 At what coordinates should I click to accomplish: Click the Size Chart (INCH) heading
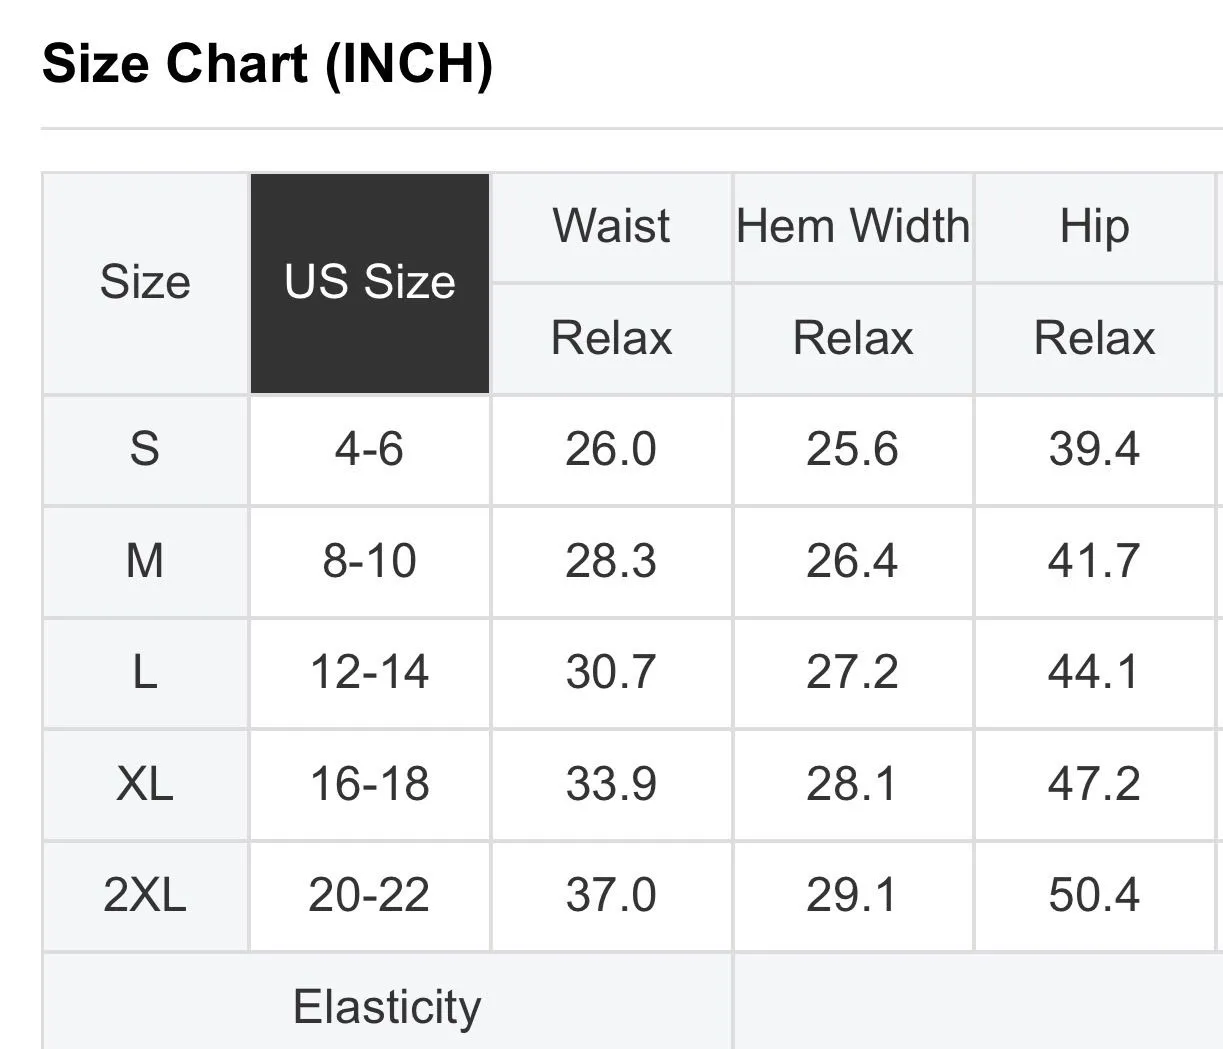click(267, 64)
